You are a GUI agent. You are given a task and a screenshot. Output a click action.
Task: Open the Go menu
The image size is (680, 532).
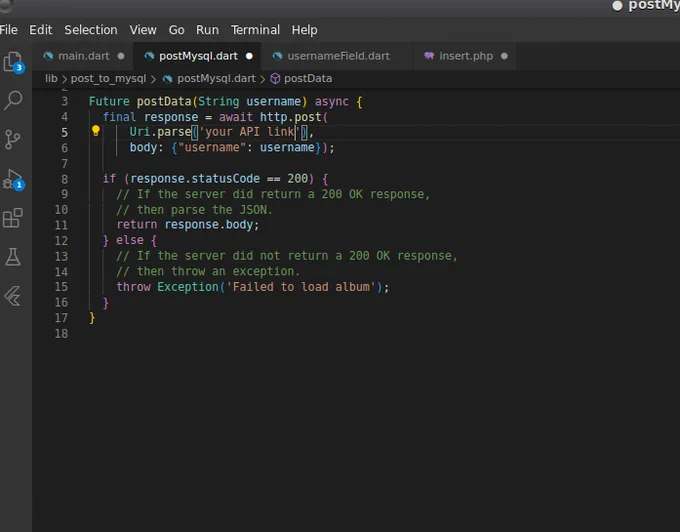pyautogui.click(x=177, y=30)
